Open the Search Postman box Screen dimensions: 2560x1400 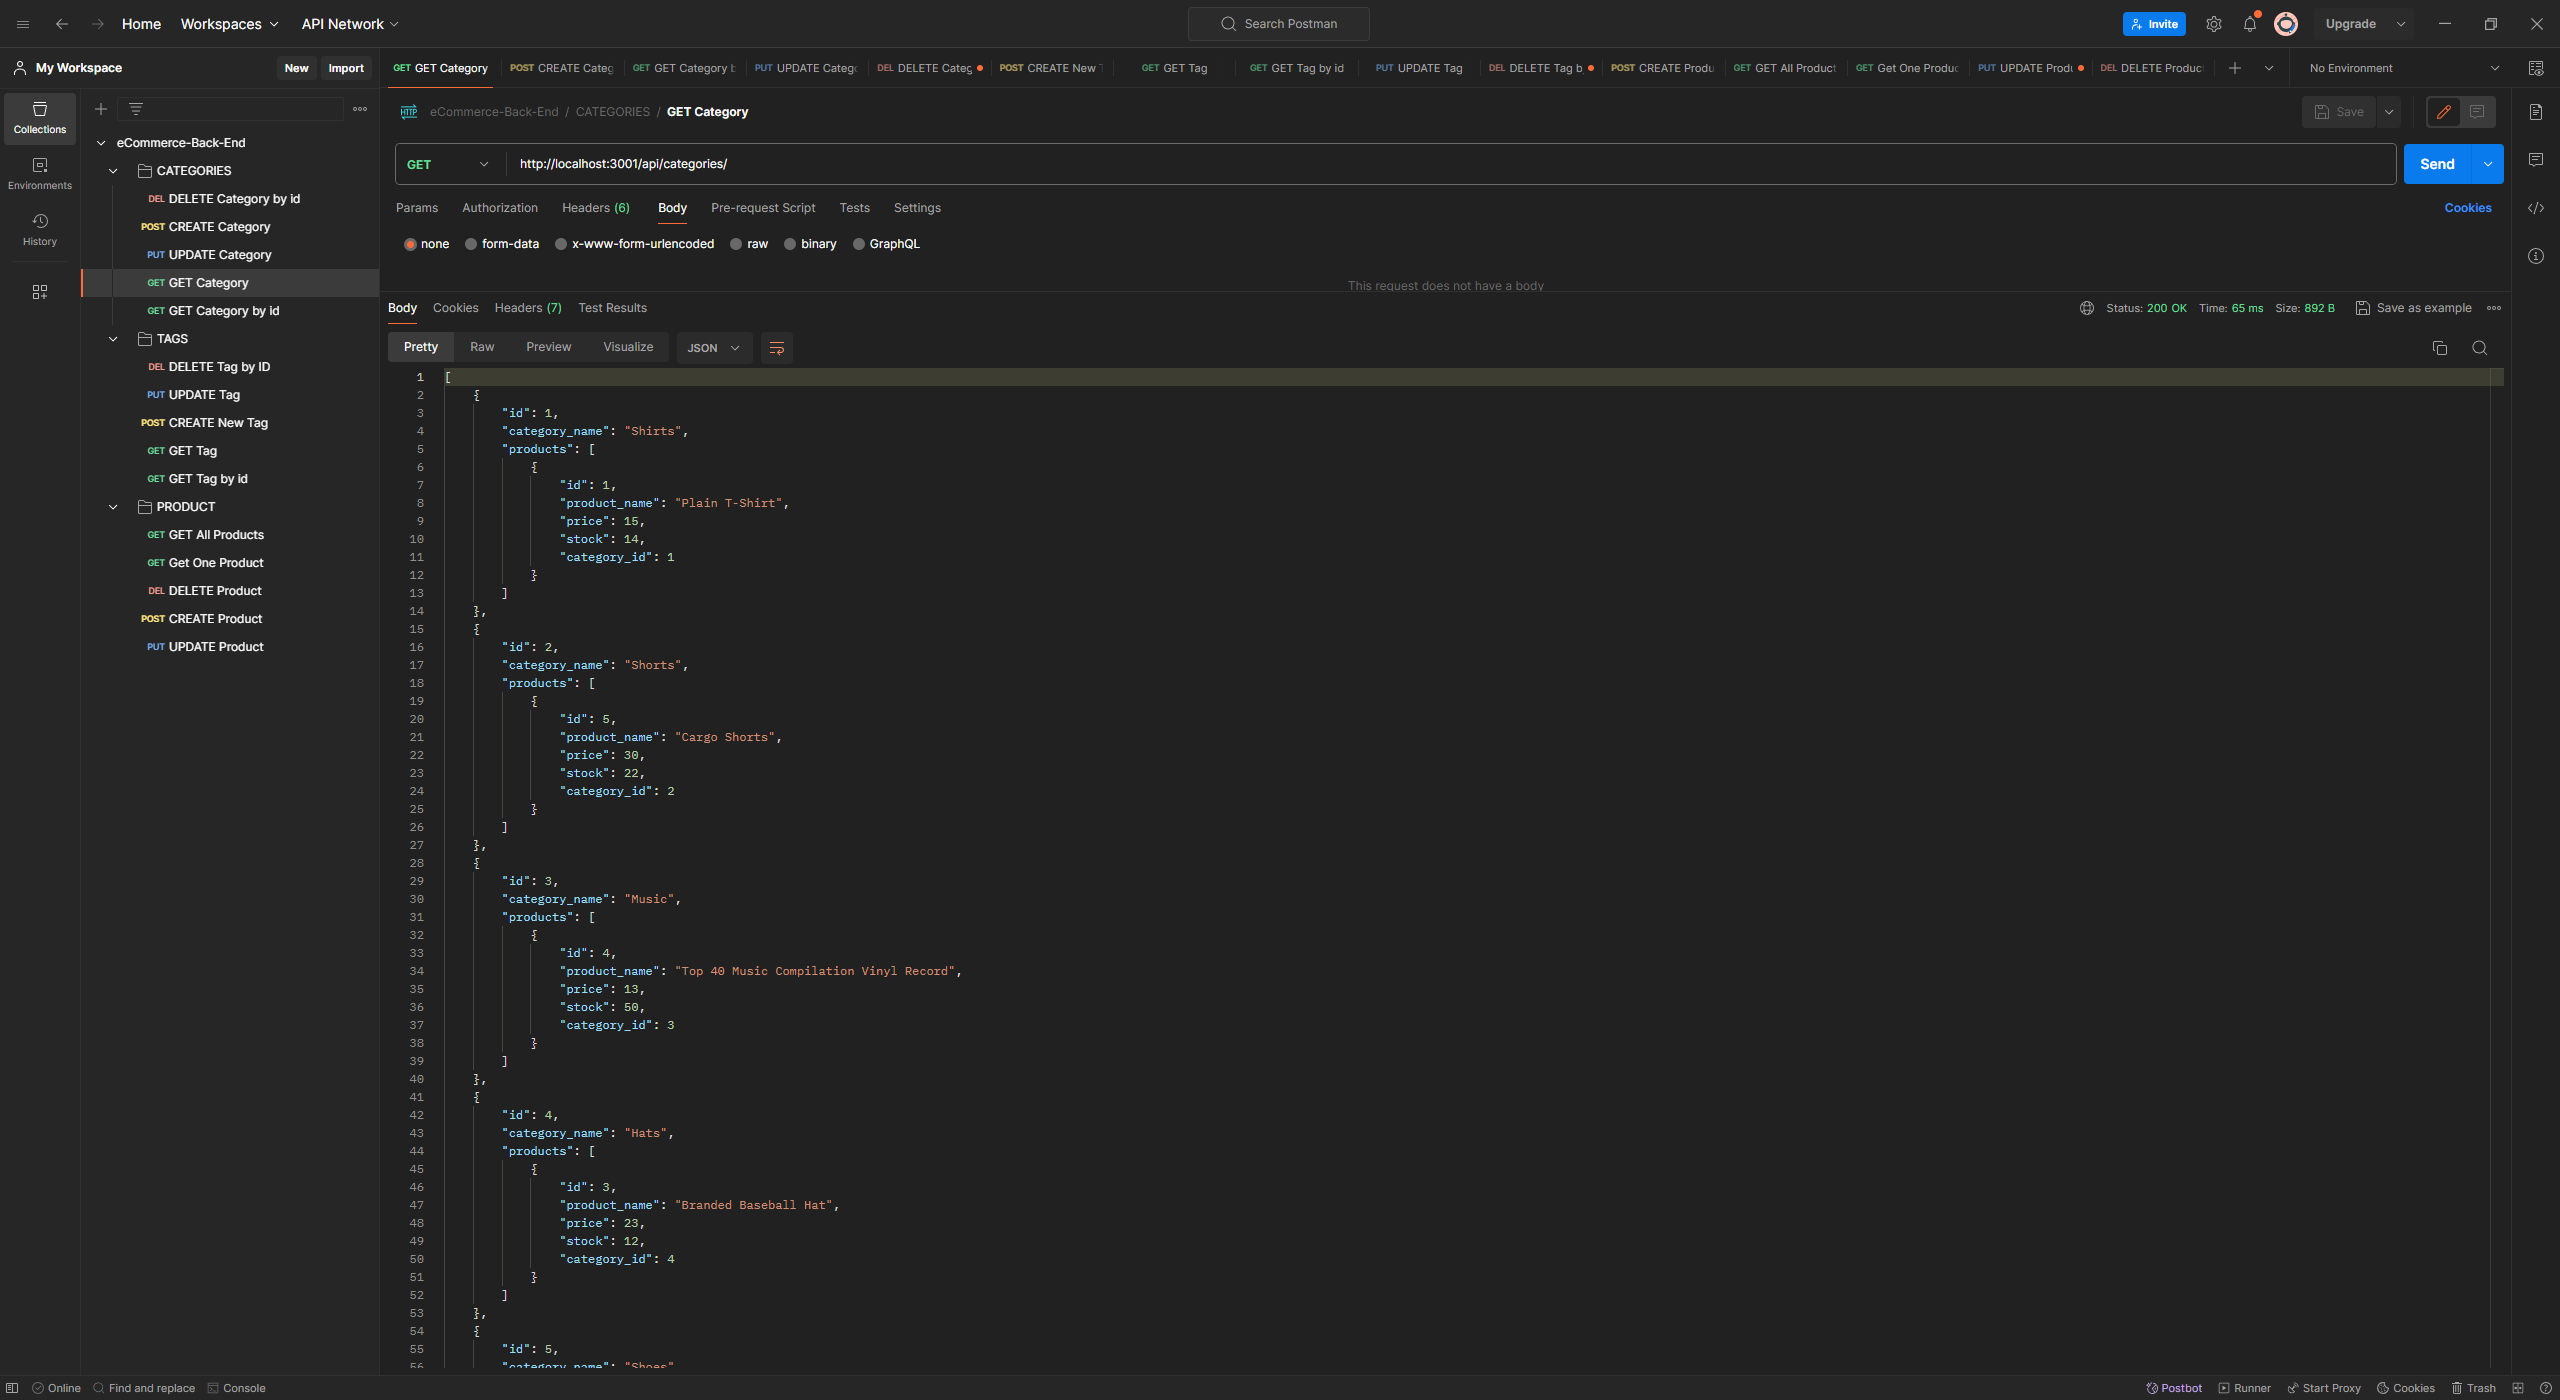tap(1278, 24)
